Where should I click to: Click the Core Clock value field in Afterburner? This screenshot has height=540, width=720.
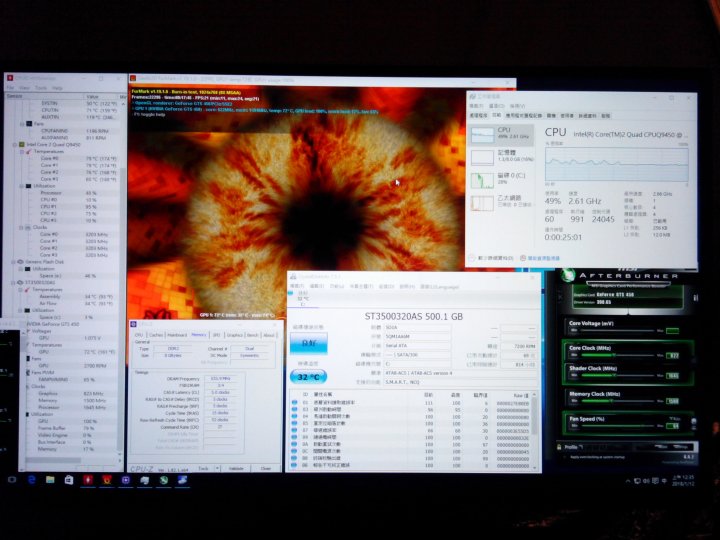[x=673, y=355]
